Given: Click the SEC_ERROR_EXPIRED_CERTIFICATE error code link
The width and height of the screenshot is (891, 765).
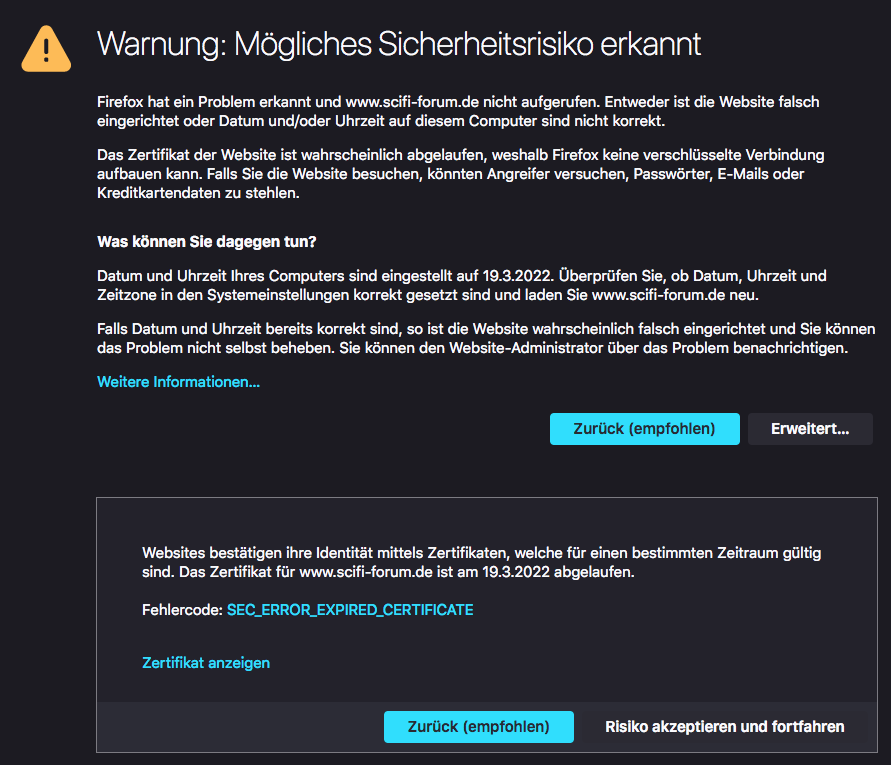Looking at the screenshot, I should [x=350, y=609].
